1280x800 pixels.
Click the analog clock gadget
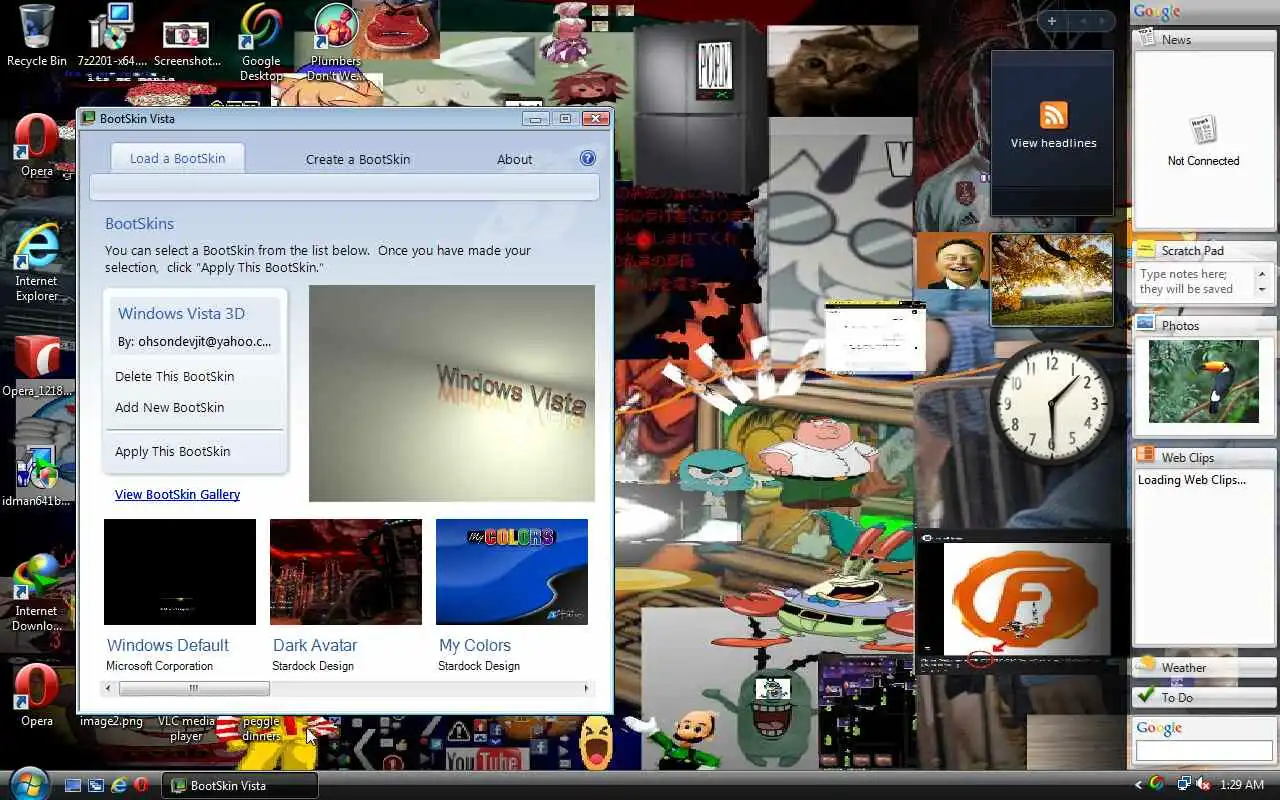coord(1050,404)
